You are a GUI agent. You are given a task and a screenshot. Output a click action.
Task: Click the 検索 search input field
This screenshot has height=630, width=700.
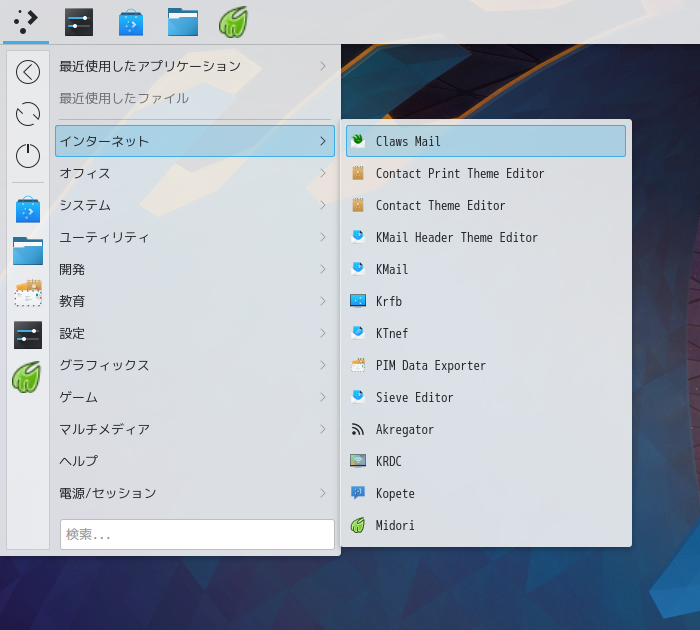click(197, 534)
